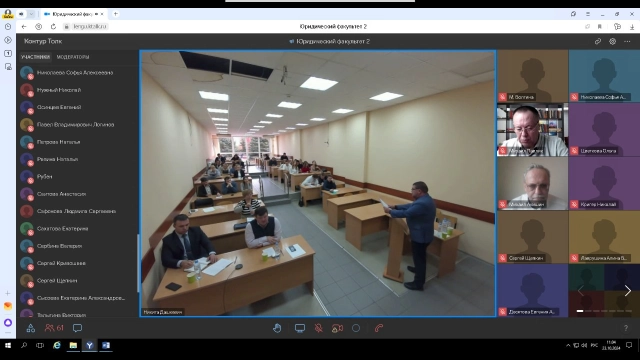640x360 pixels.
Task: Show next page of participant tiles
Action: point(627,291)
